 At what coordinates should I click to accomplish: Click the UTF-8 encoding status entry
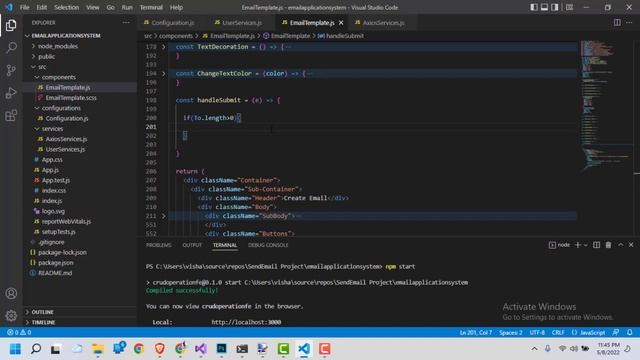point(537,332)
